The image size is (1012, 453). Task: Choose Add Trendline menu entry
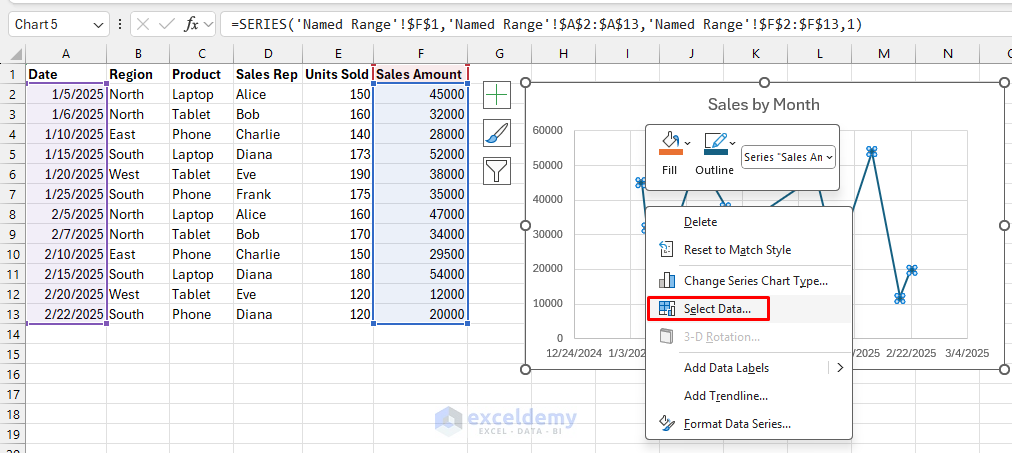tap(725, 396)
